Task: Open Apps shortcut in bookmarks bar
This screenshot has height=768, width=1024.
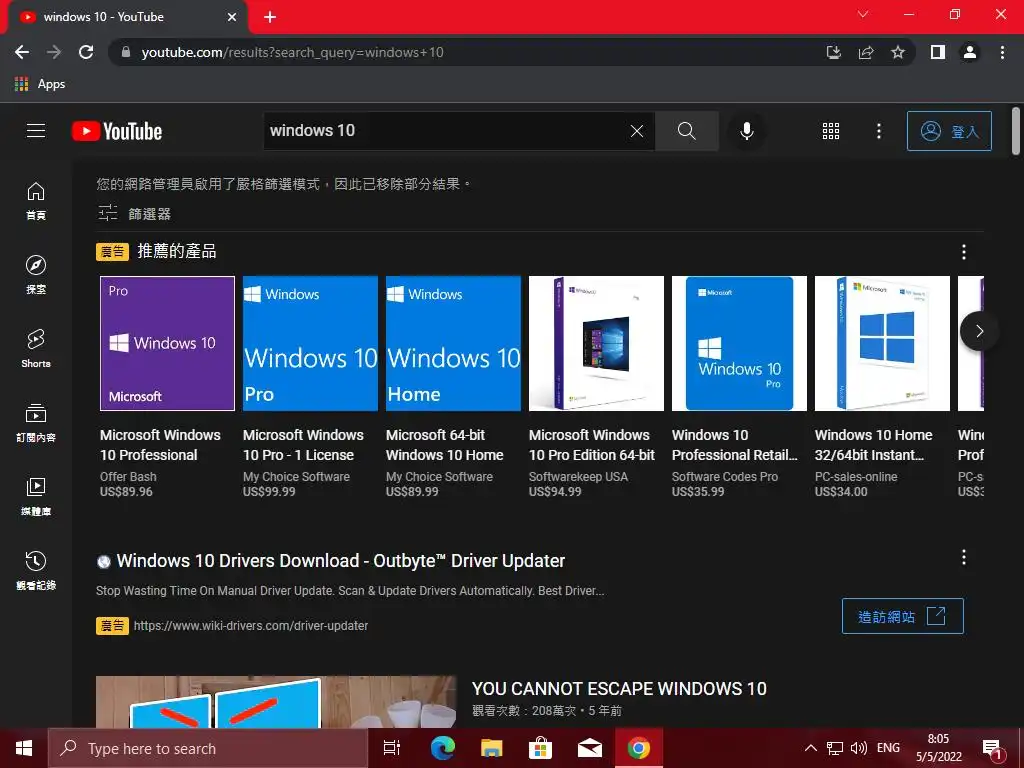Action: click(x=40, y=84)
